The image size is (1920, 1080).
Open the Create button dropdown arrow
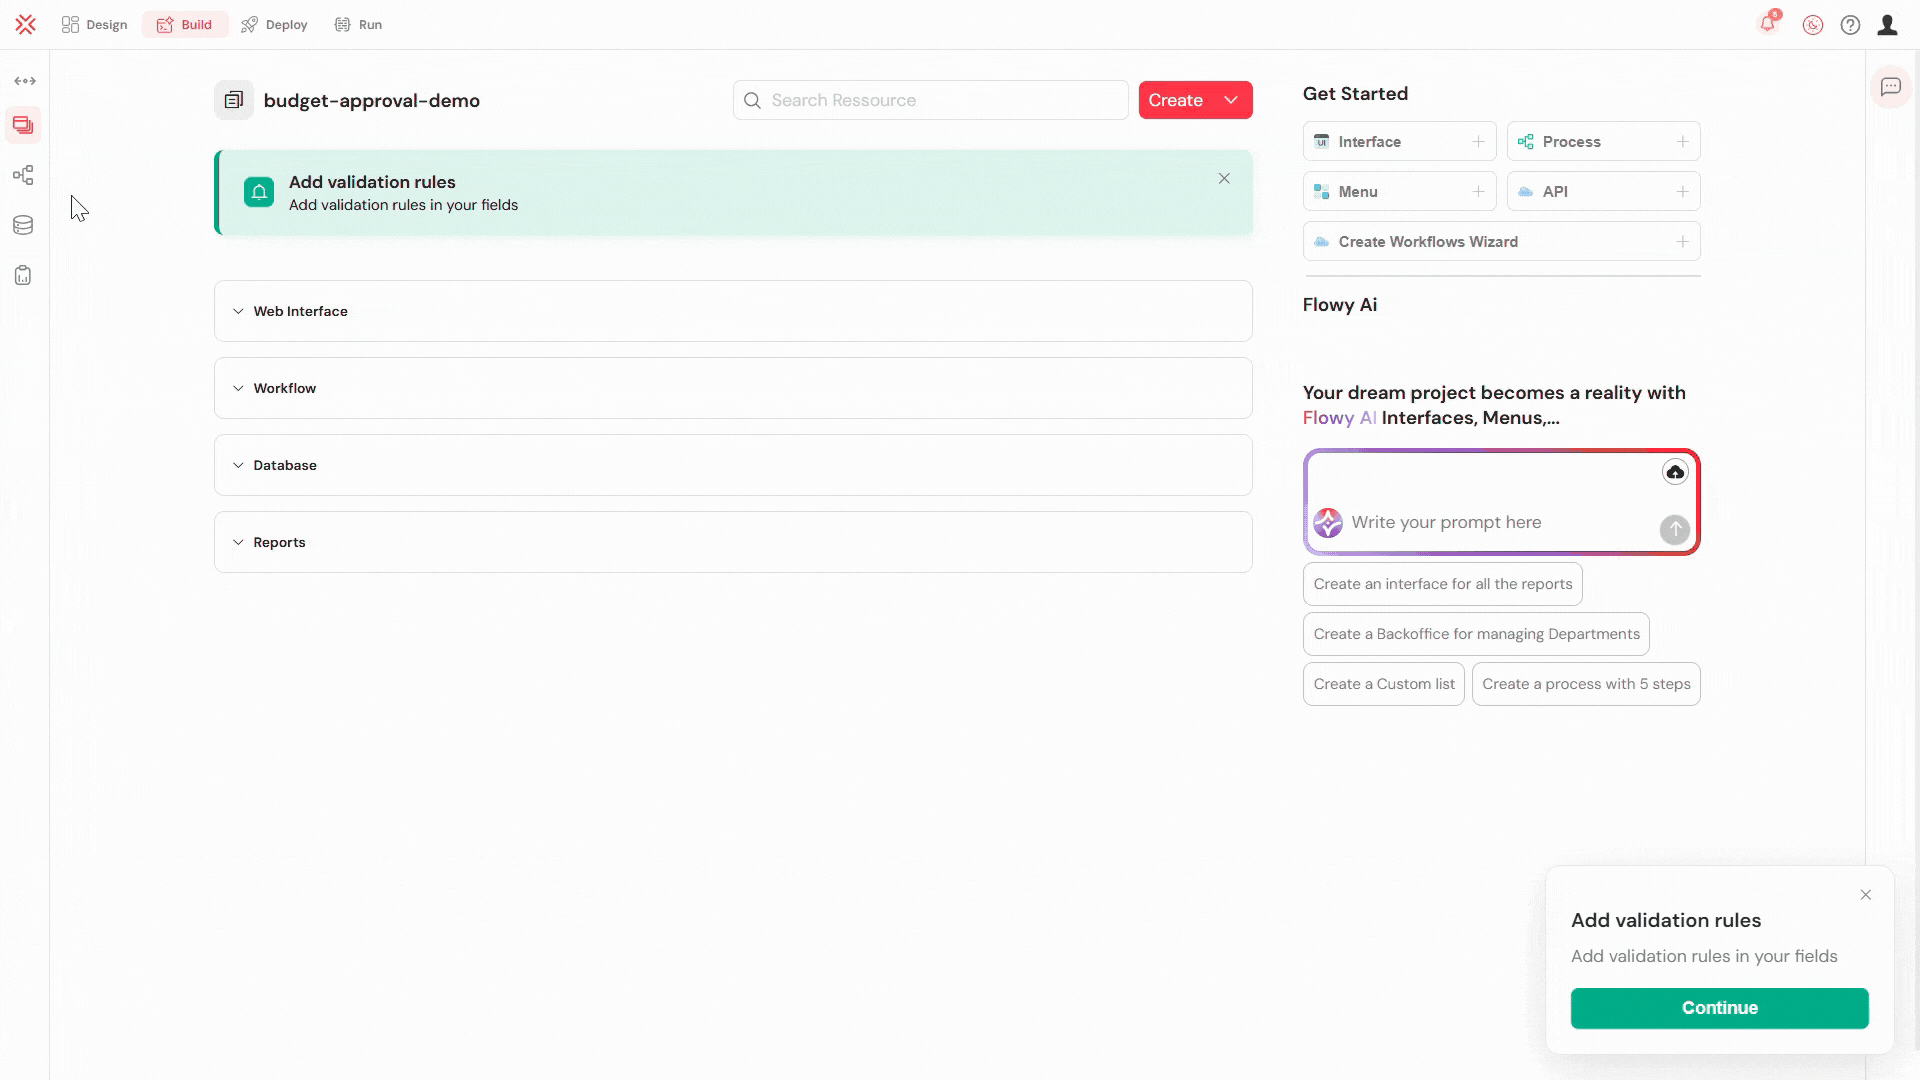[x=1231, y=100]
